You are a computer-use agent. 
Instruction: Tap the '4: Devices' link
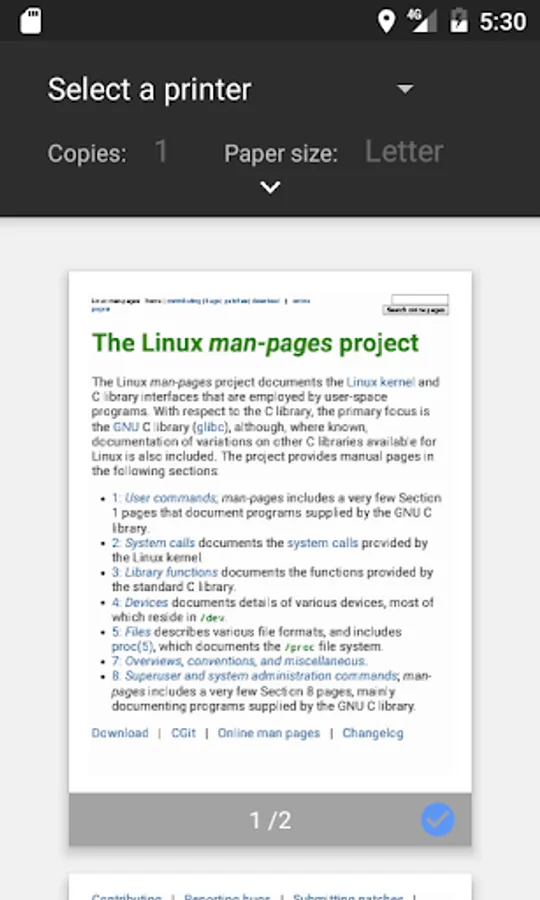pos(140,602)
